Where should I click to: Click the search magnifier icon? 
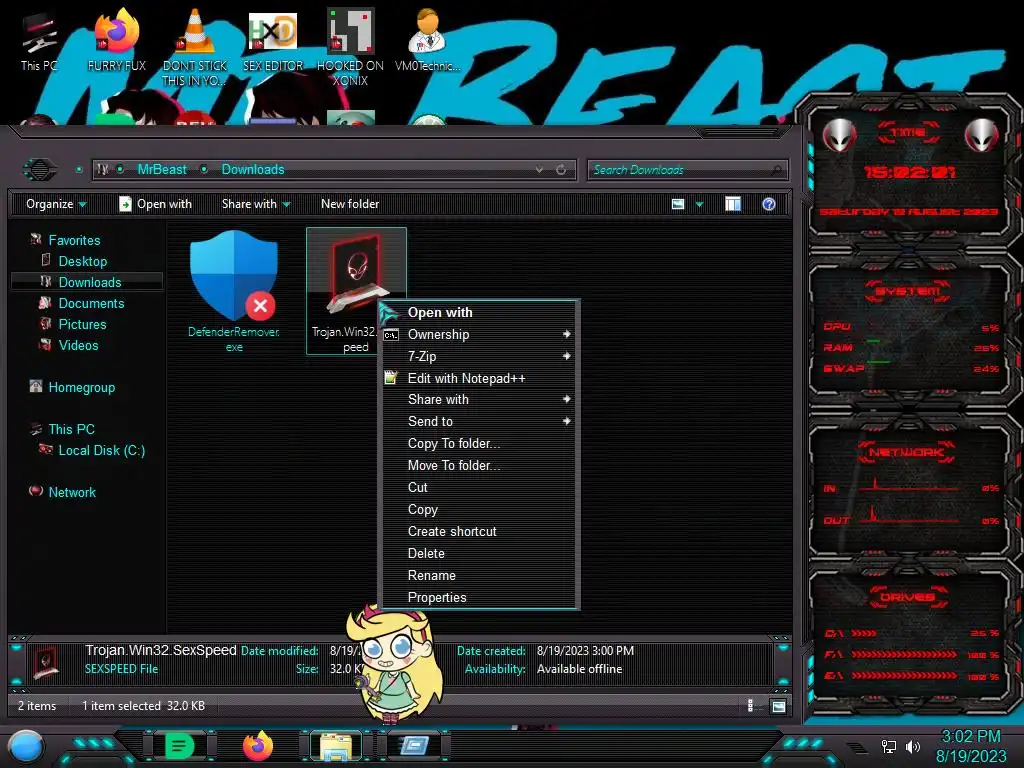(x=776, y=170)
